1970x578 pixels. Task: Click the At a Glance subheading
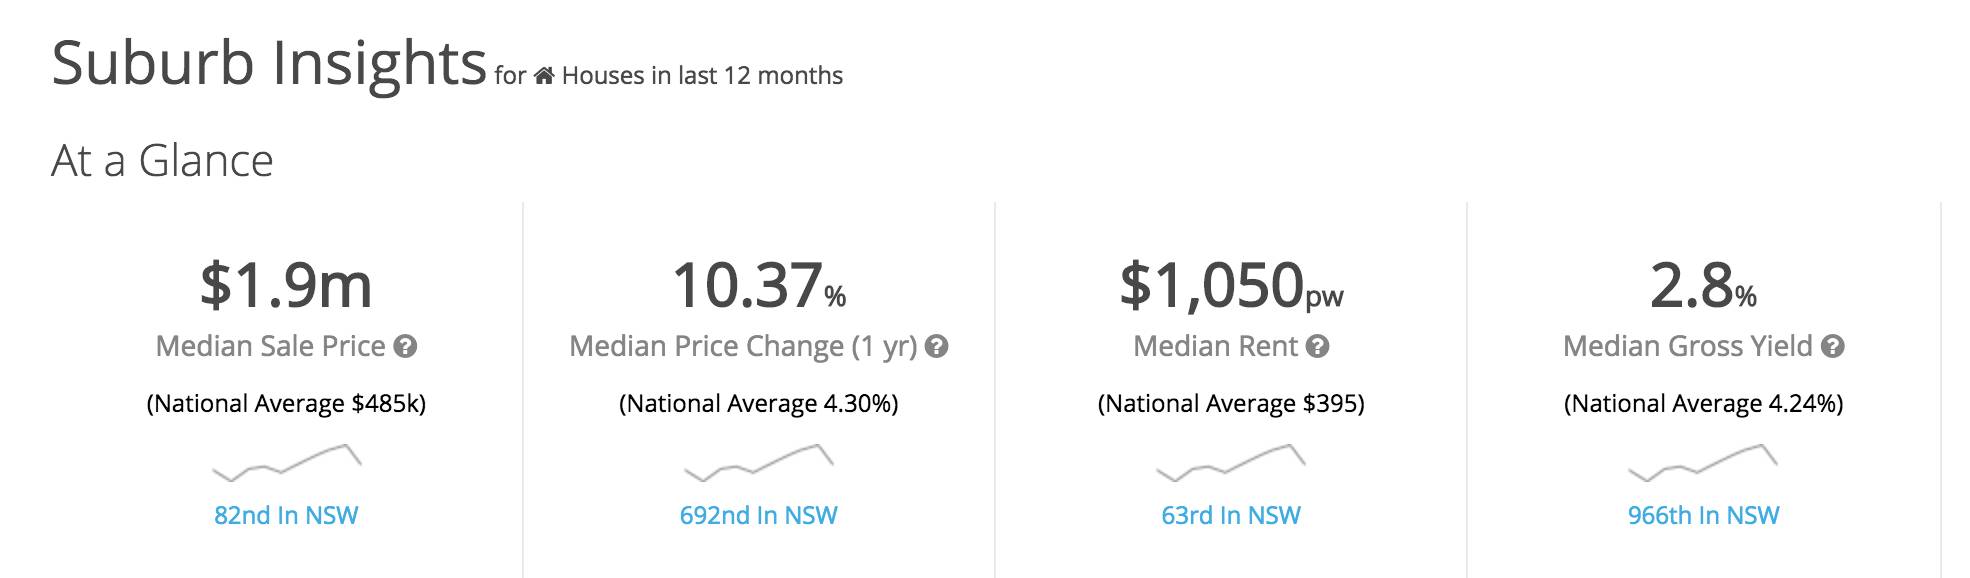[162, 161]
